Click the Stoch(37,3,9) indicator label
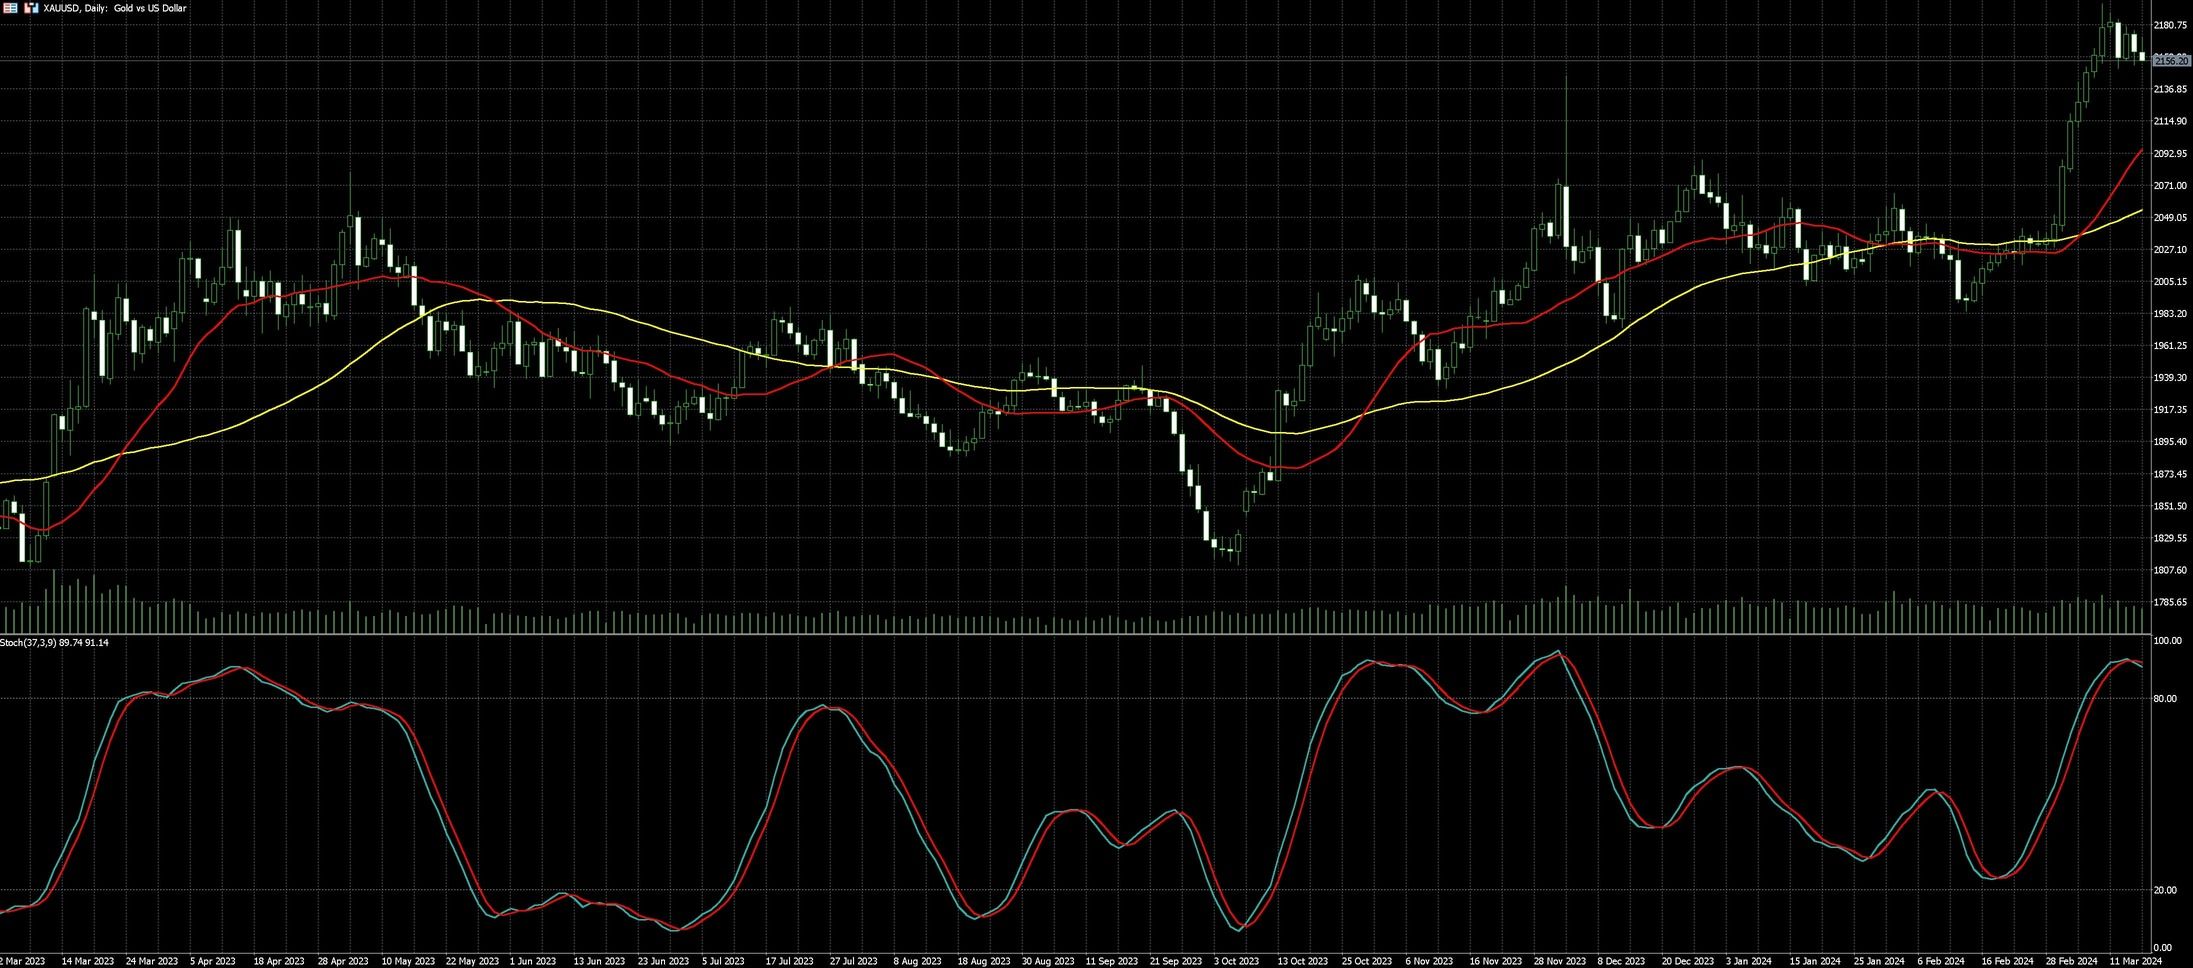 coord(54,642)
